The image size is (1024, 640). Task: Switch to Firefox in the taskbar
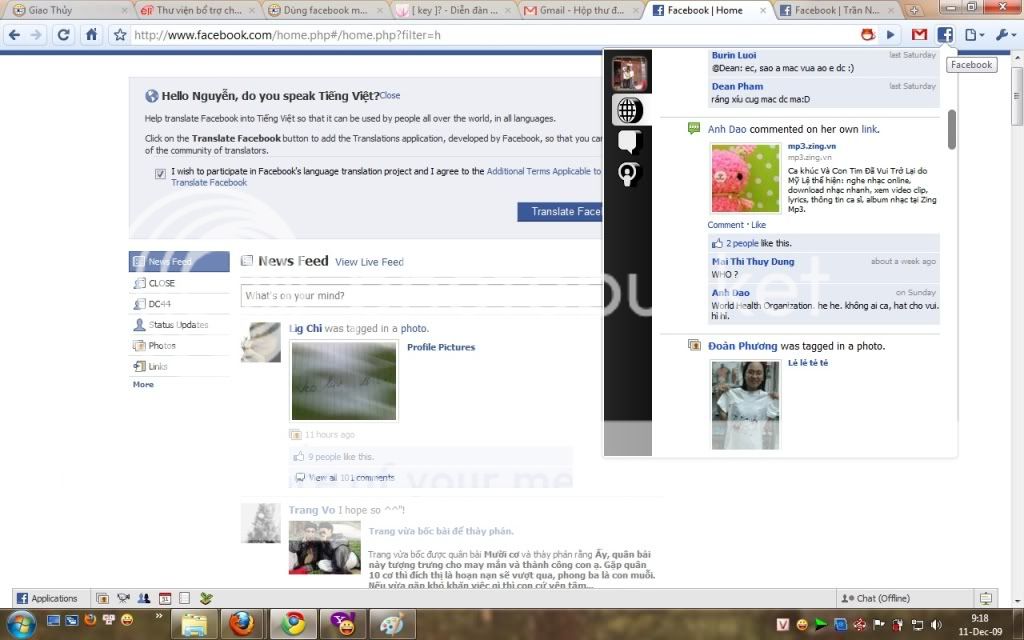(242, 624)
